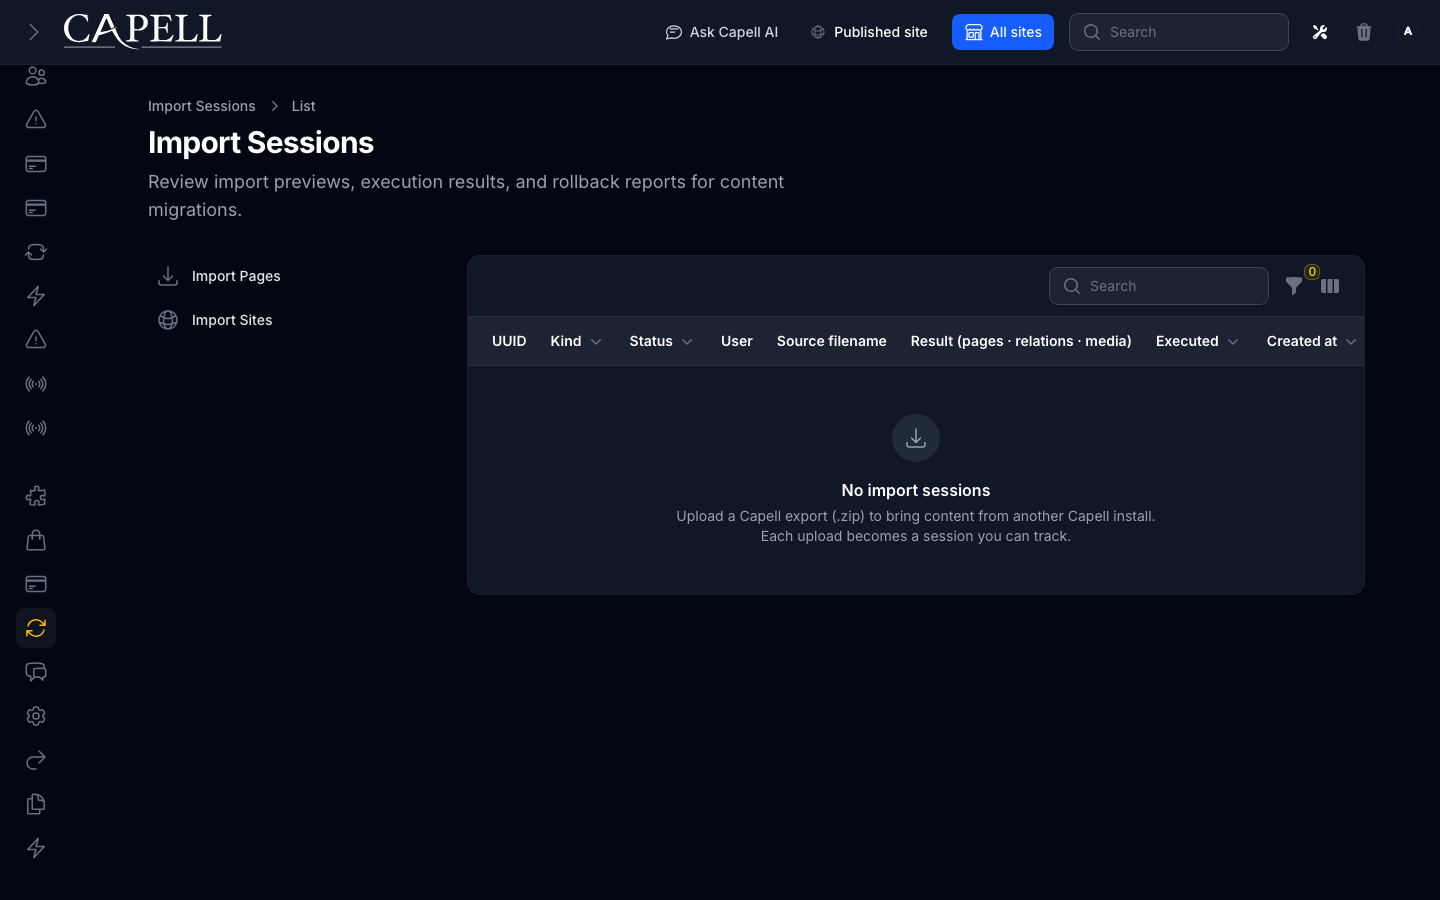Viewport: 1440px width, 900px height.
Task: Sort by the Created at column
Action: [x=1312, y=341]
